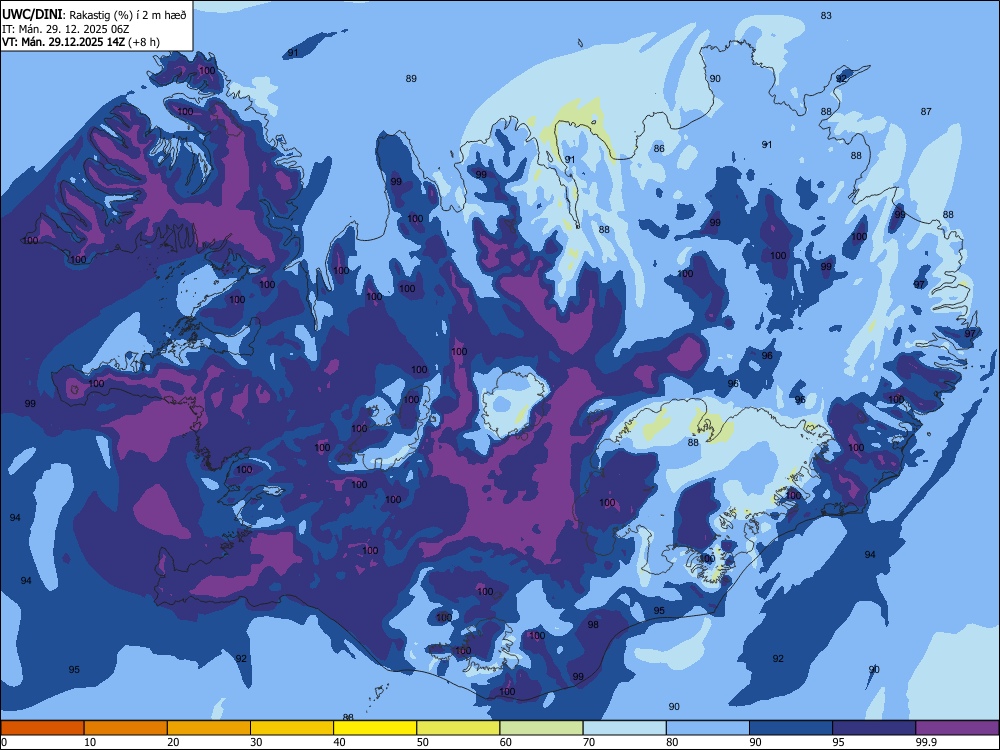This screenshot has width=1000, height=750.
Task: Click the 50–60 pale yellow legend swatch
Action: 458,728
